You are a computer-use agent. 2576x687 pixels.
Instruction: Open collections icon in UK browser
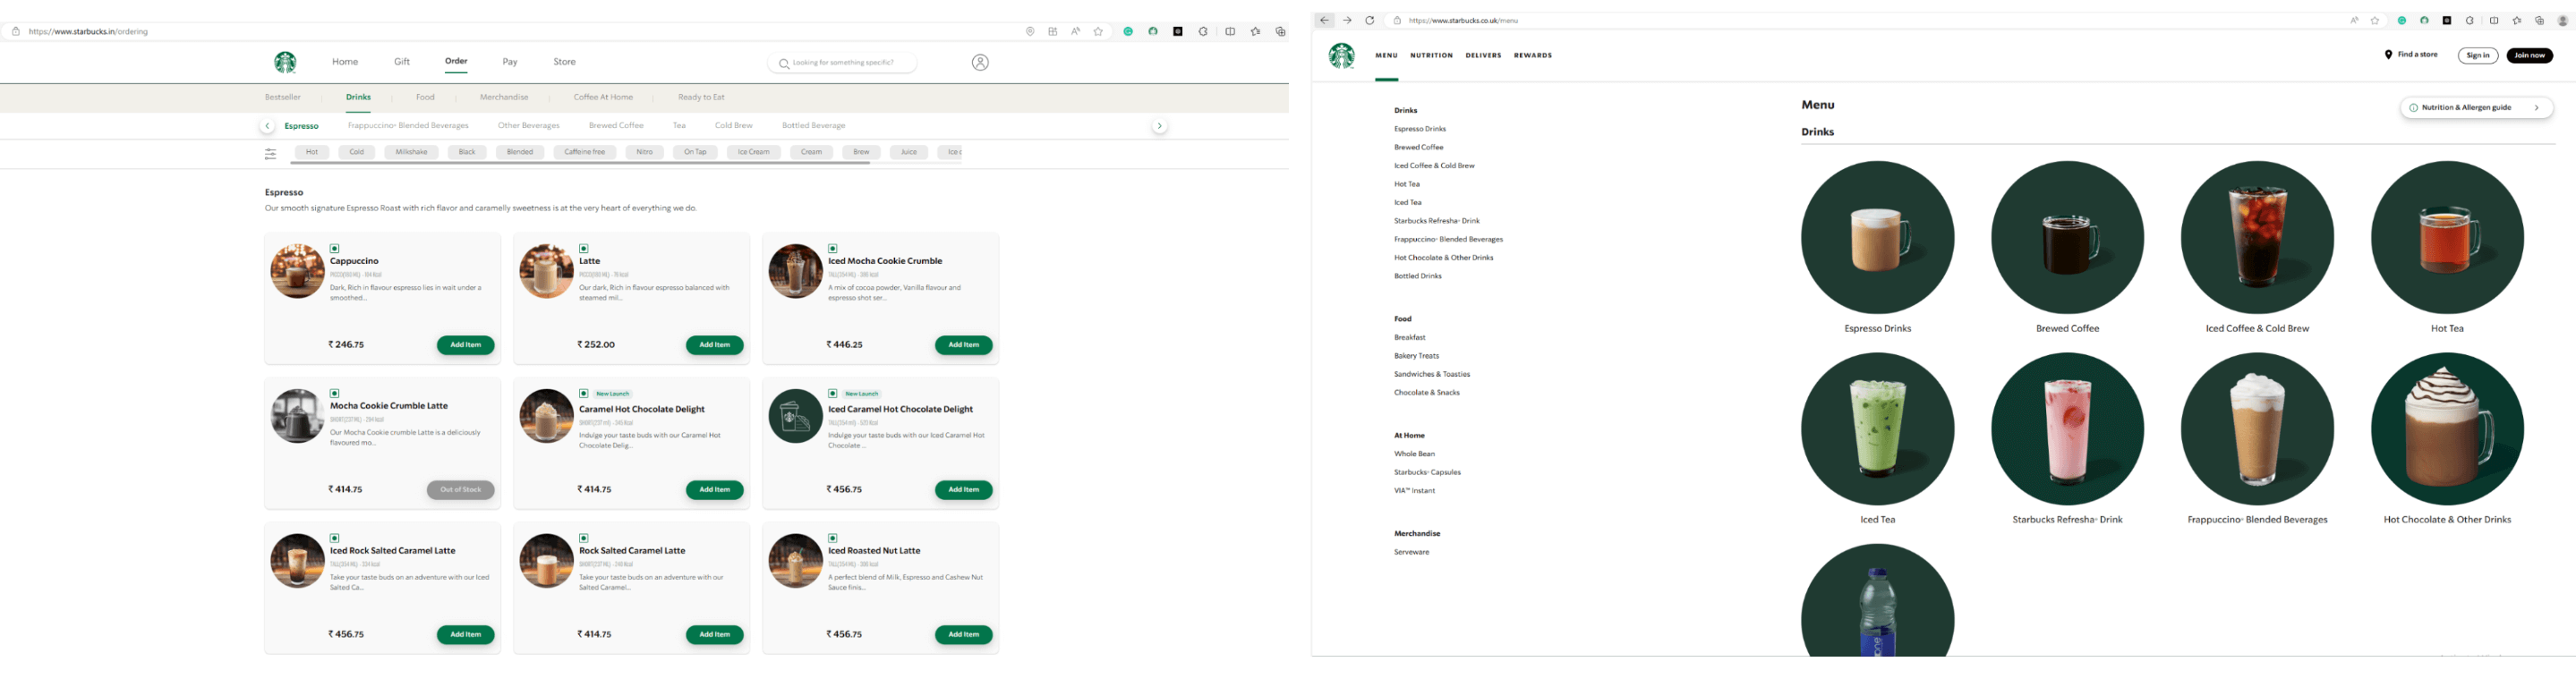2540,20
